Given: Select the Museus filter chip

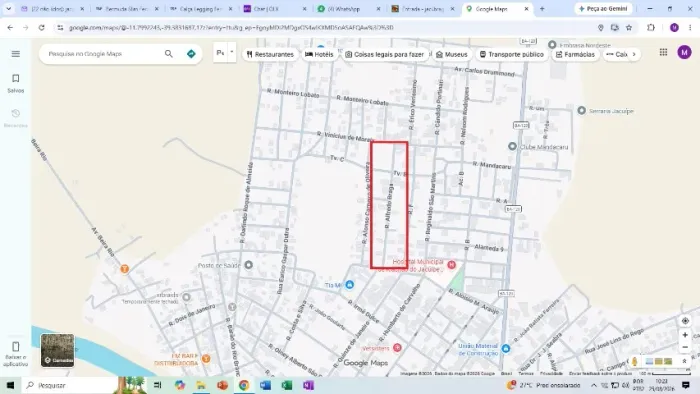Looking at the screenshot, I should click(x=451, y=54).
